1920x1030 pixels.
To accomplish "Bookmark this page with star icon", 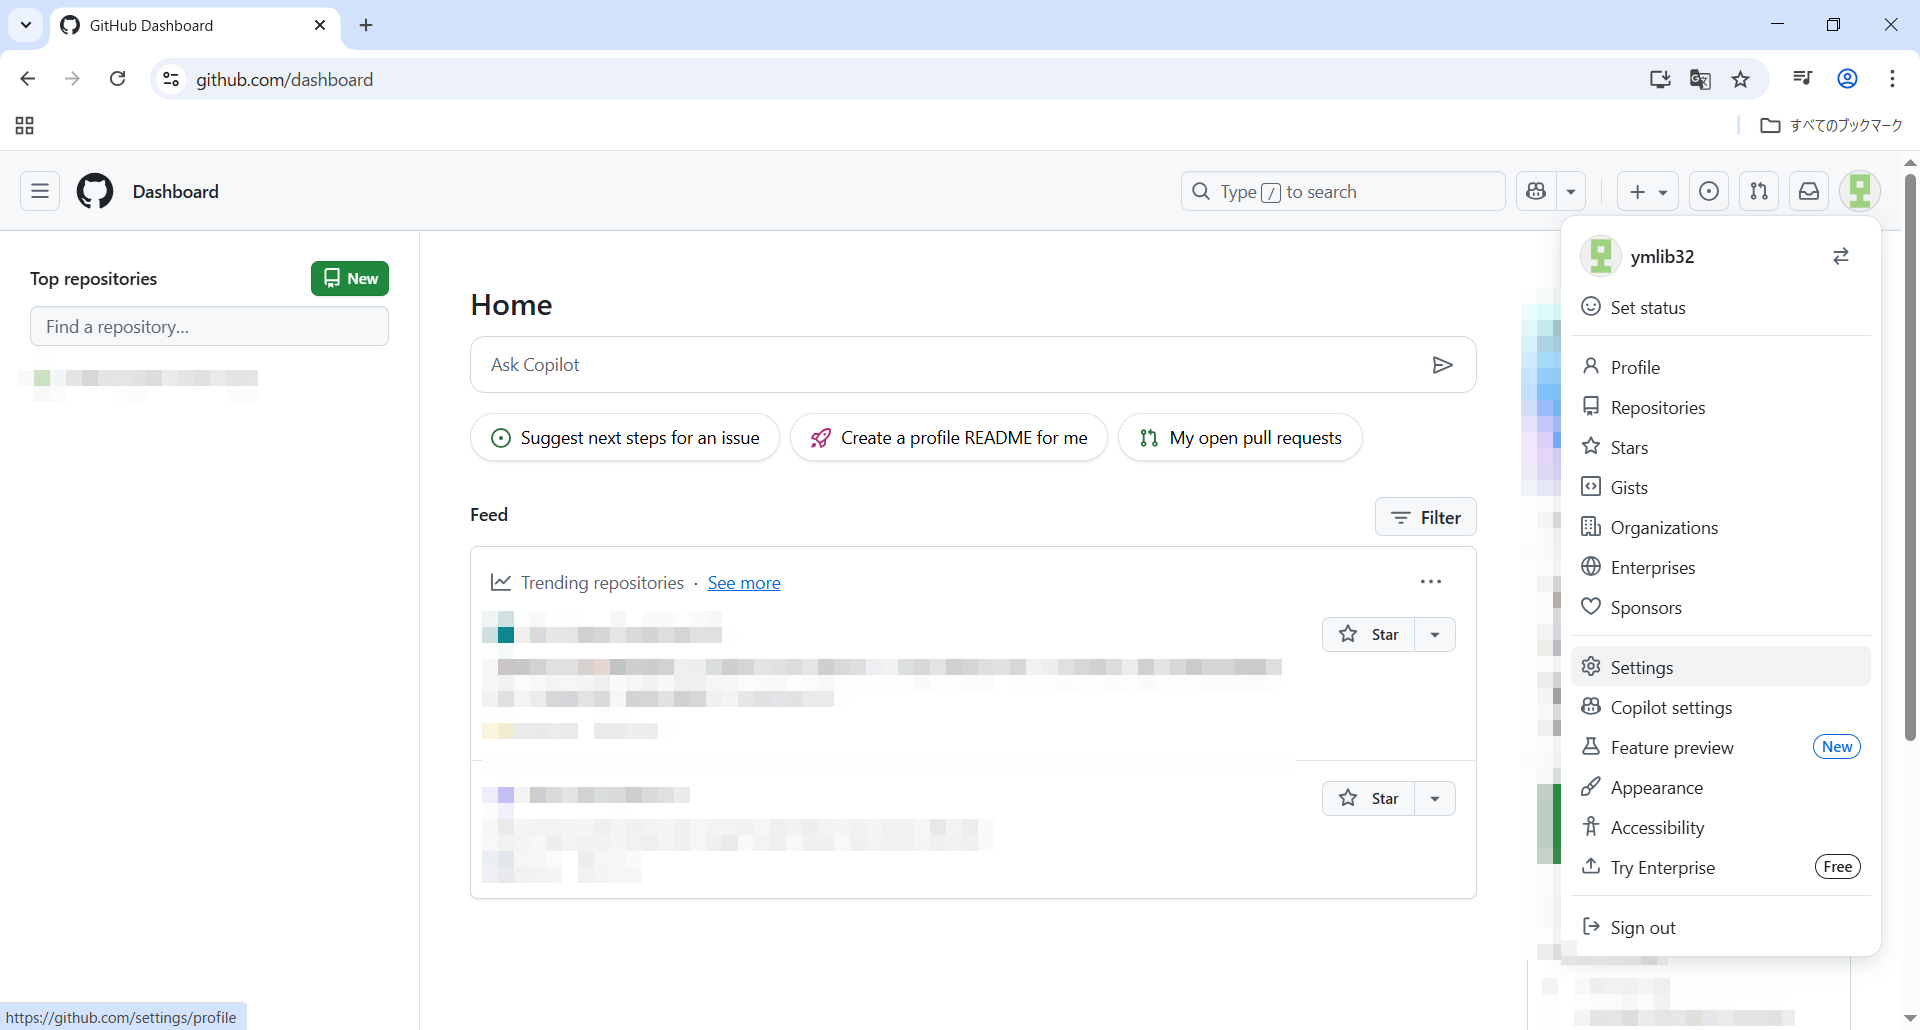I will click(1741, 80).
